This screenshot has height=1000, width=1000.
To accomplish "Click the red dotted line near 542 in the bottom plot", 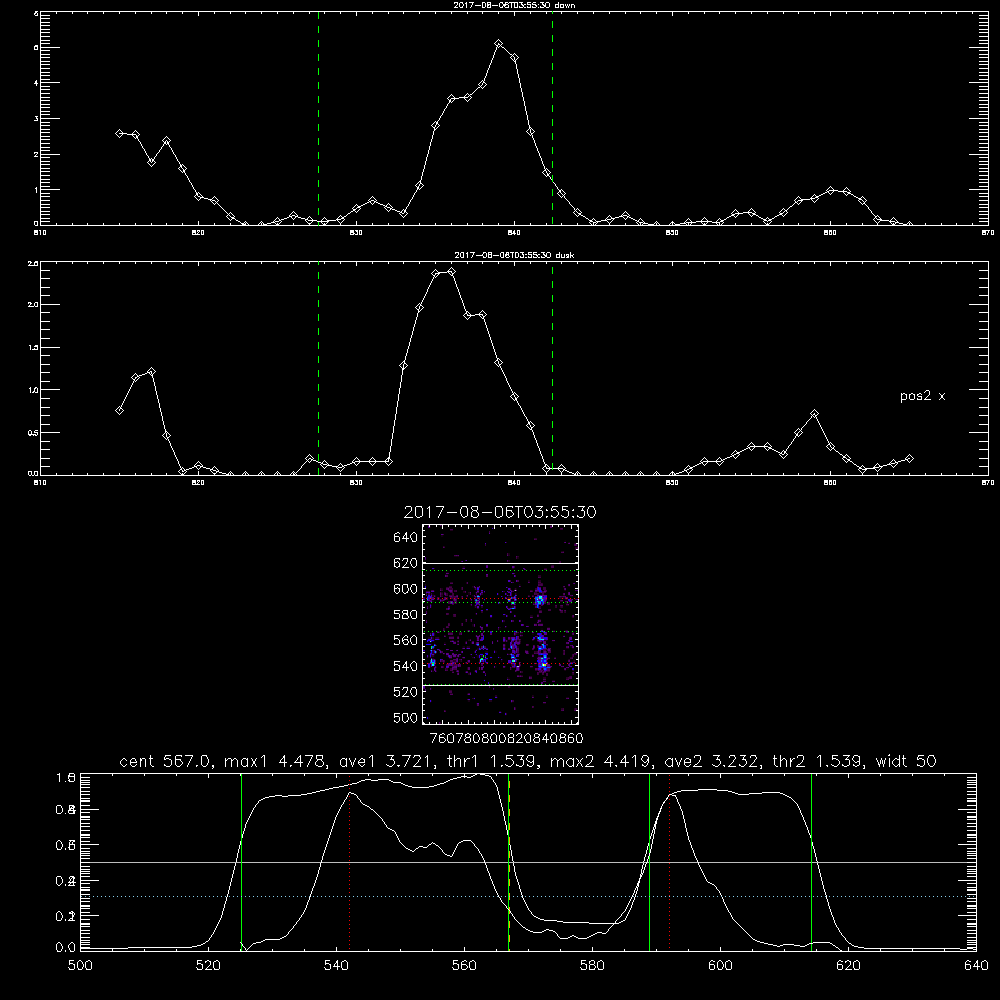I will click(x=349, y=862).
